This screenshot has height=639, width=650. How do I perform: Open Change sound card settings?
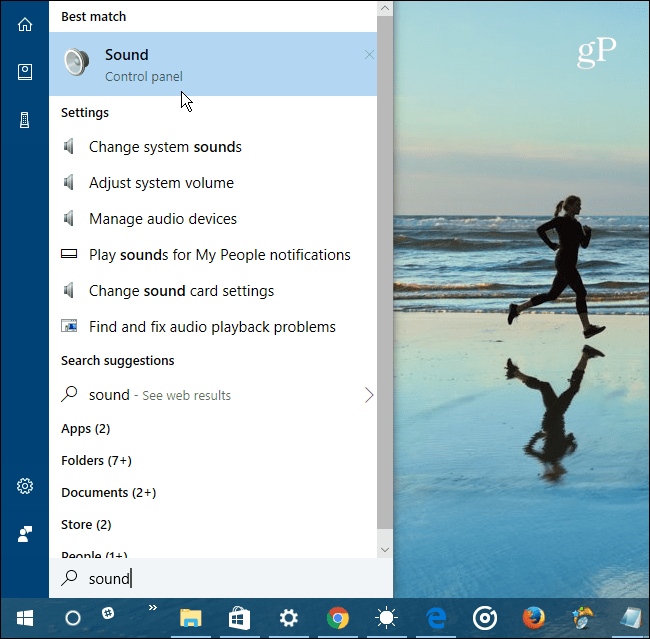coord(213,291)
